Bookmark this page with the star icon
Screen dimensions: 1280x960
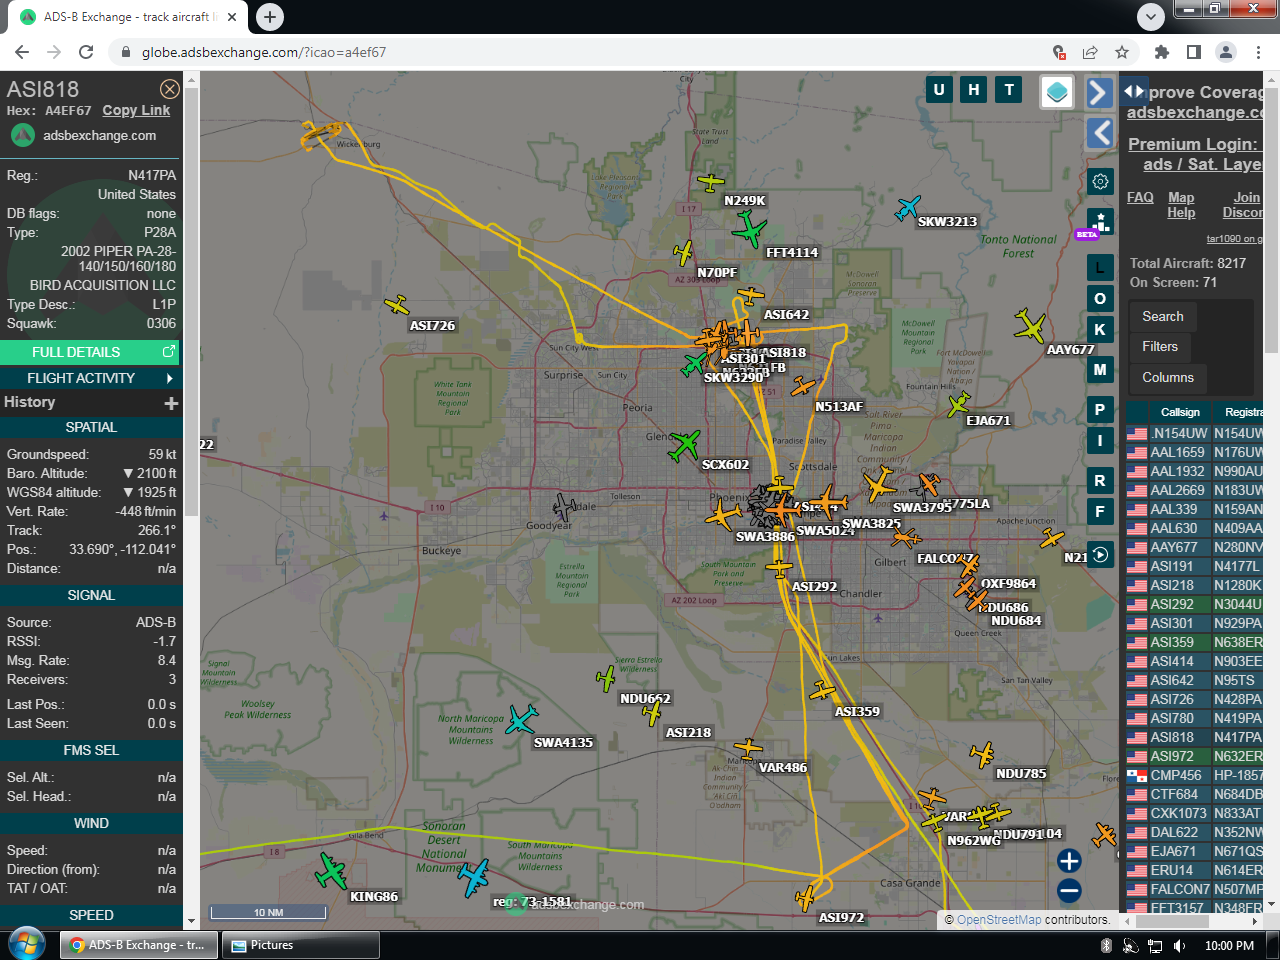pyautogui.click(x=1122, y=52)
